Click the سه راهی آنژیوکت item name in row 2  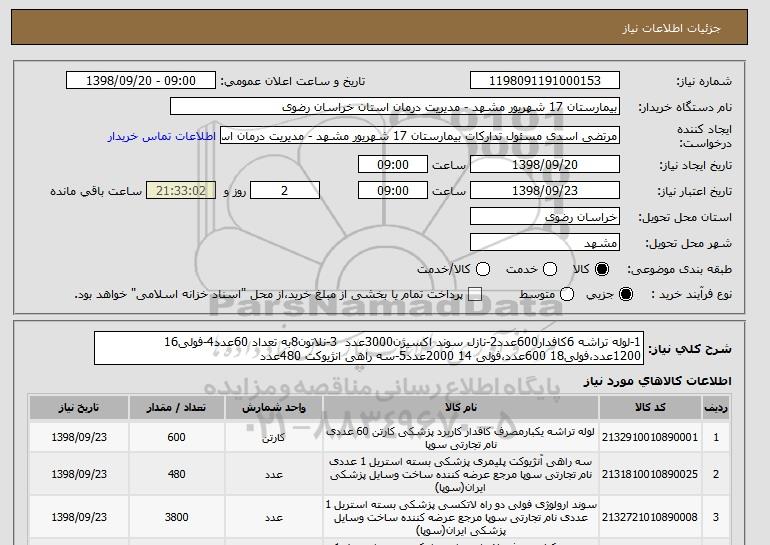coord(461,474)
